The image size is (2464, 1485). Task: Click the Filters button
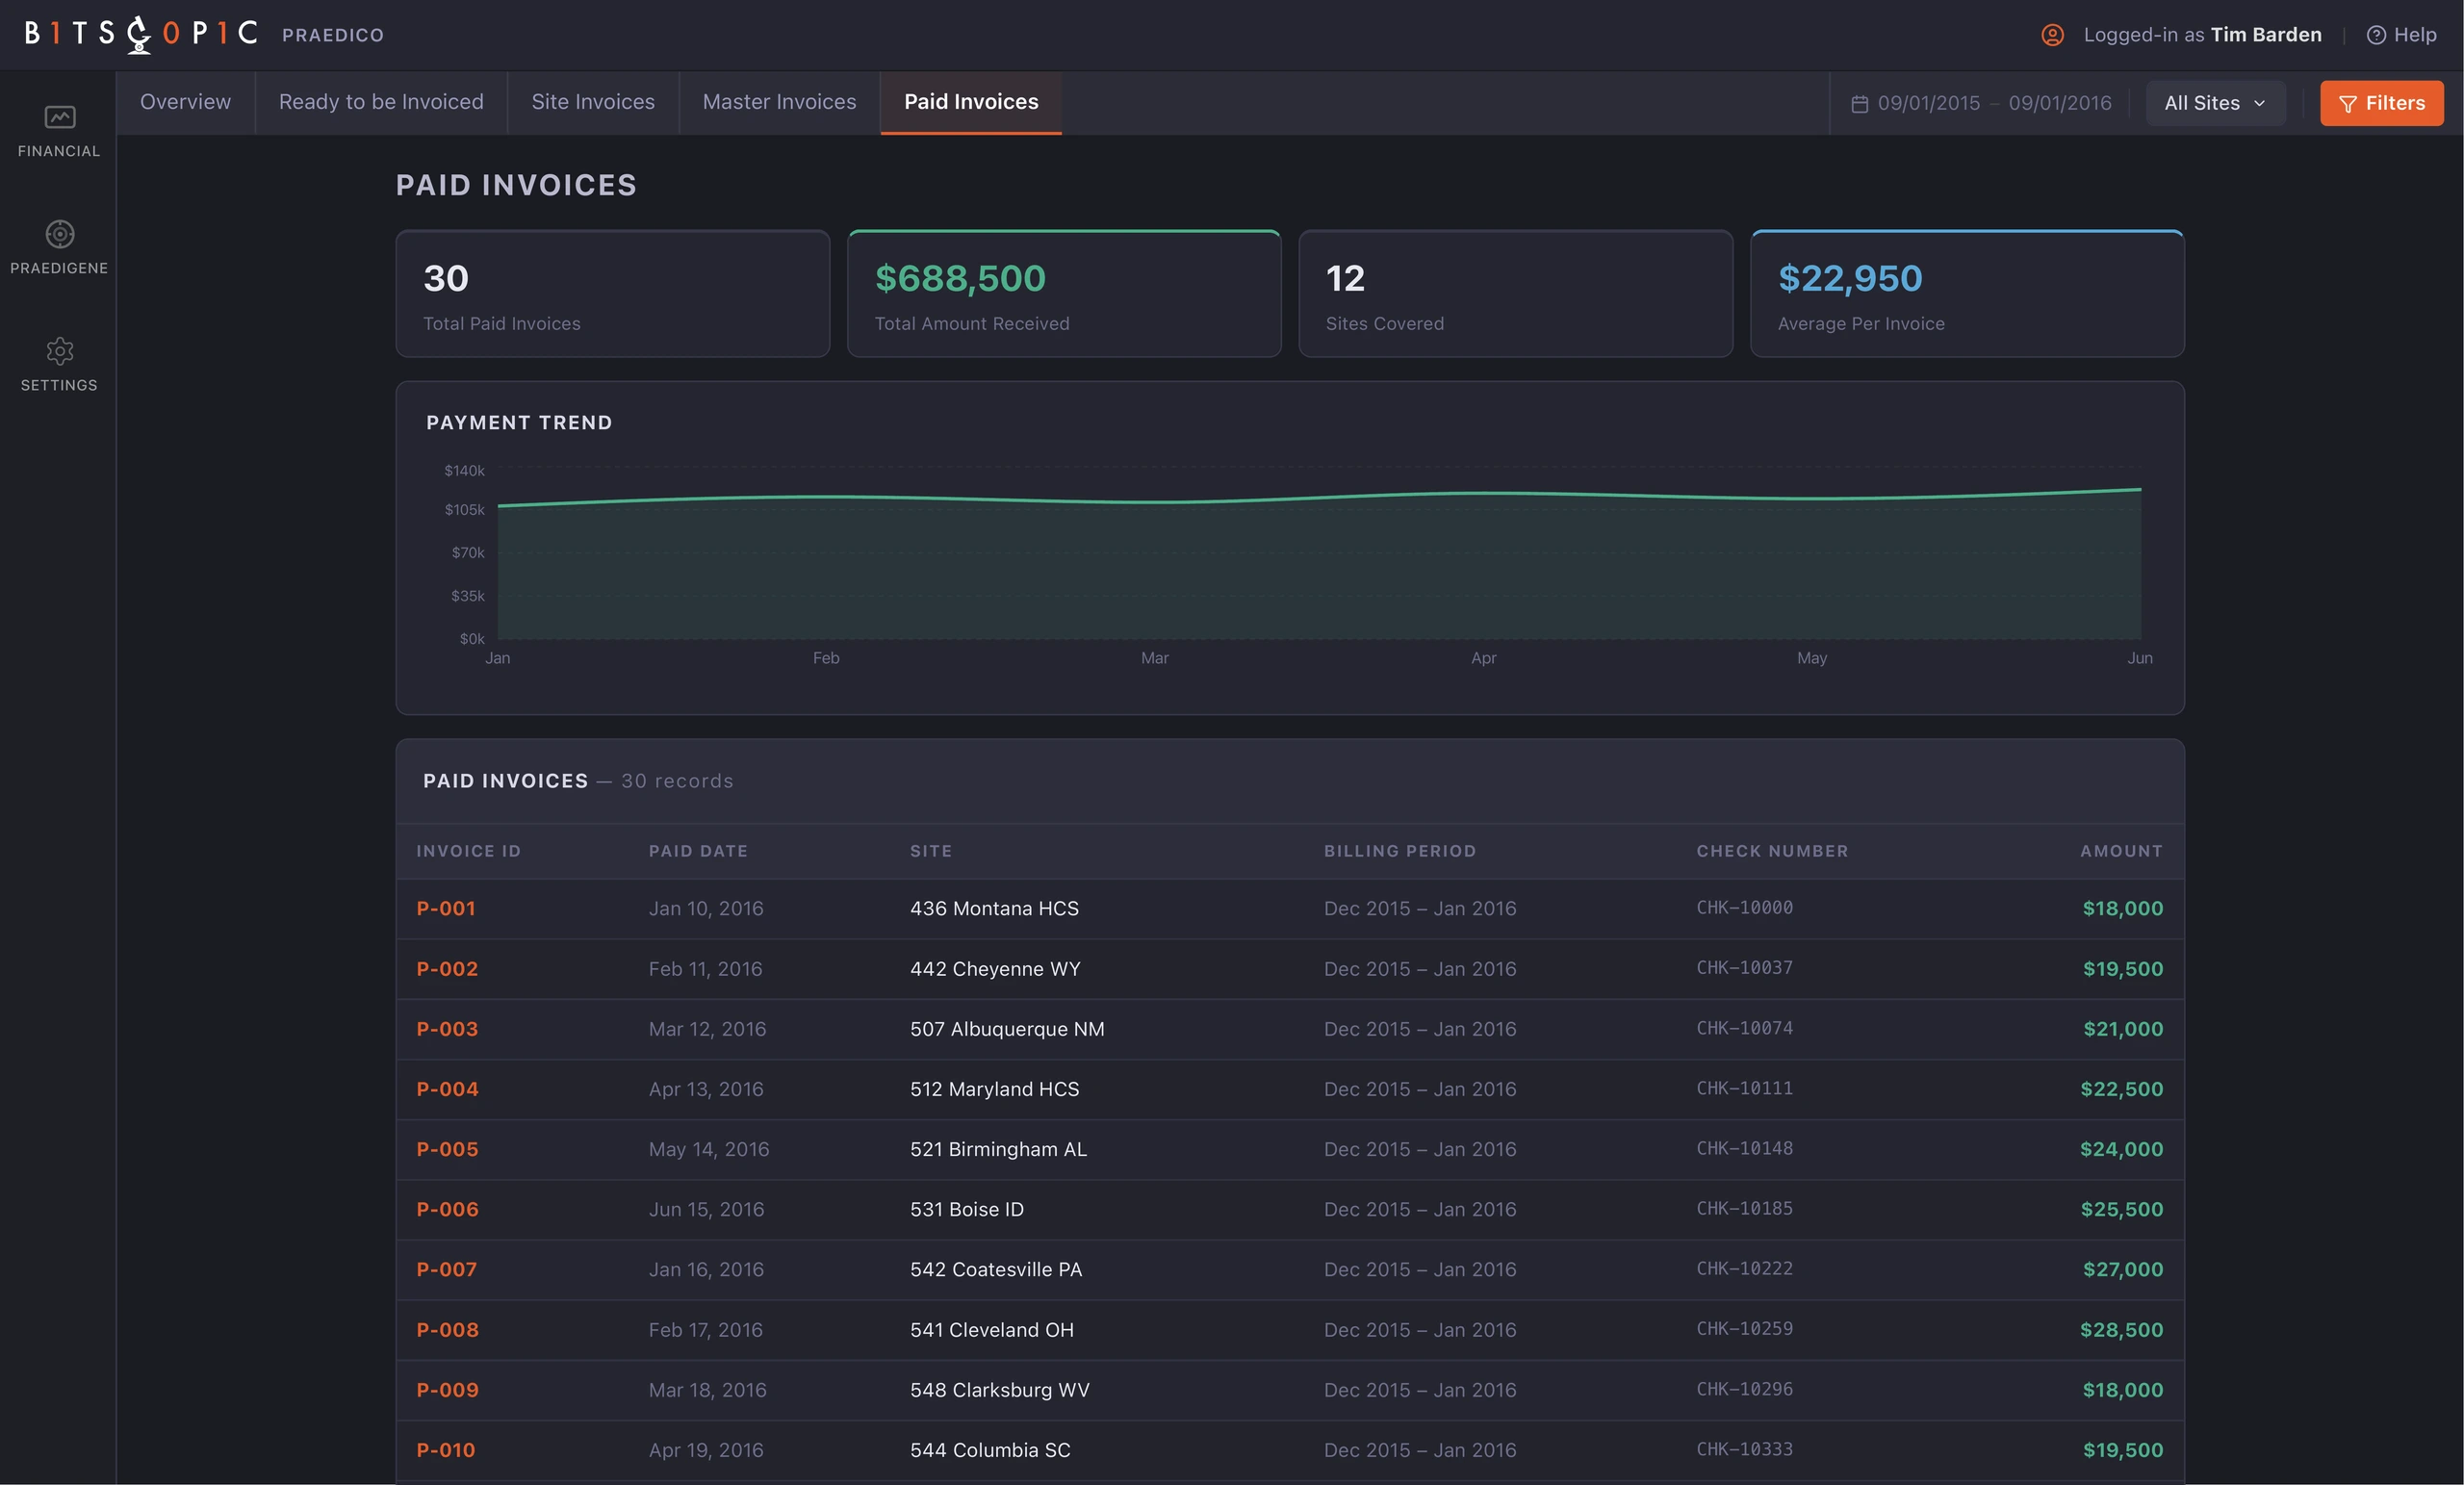pos(2381,103)
